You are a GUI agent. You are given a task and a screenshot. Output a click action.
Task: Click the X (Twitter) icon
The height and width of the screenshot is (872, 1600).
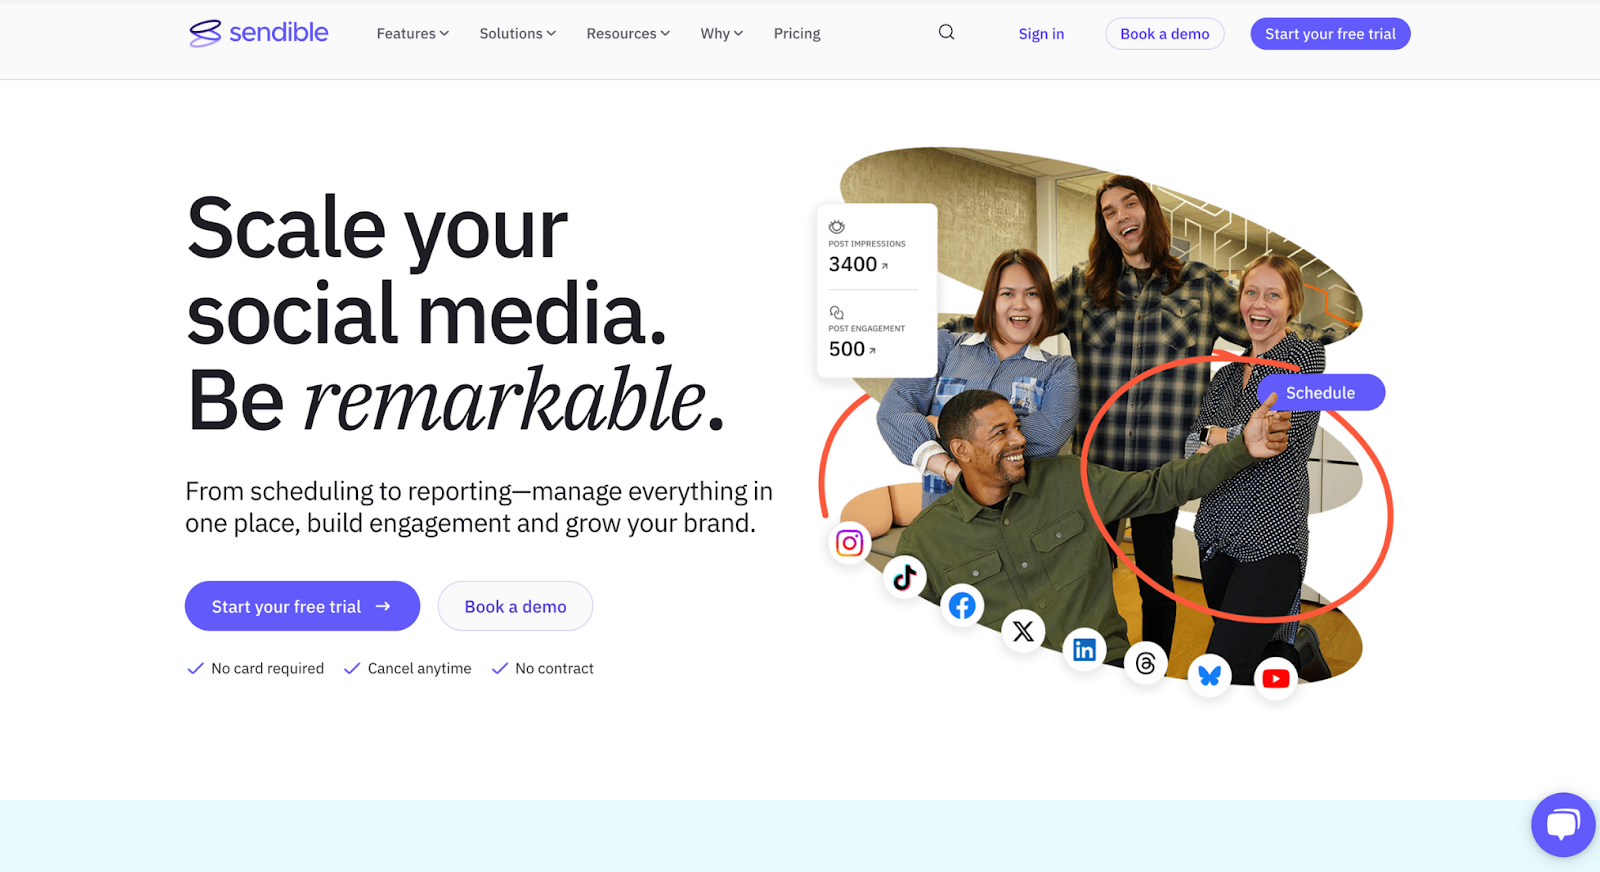[x=1023, y=631]
